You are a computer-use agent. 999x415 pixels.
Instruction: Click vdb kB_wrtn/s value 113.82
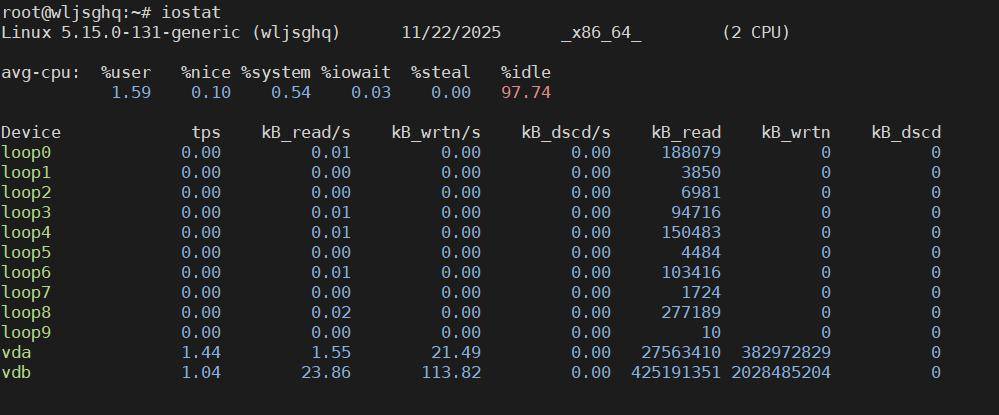(x=451, y=372)
